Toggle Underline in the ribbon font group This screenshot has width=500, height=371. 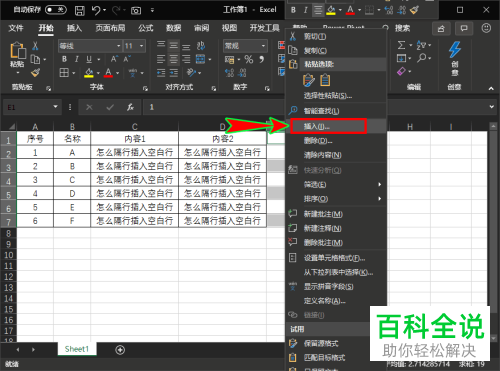(x=89, y=59)
